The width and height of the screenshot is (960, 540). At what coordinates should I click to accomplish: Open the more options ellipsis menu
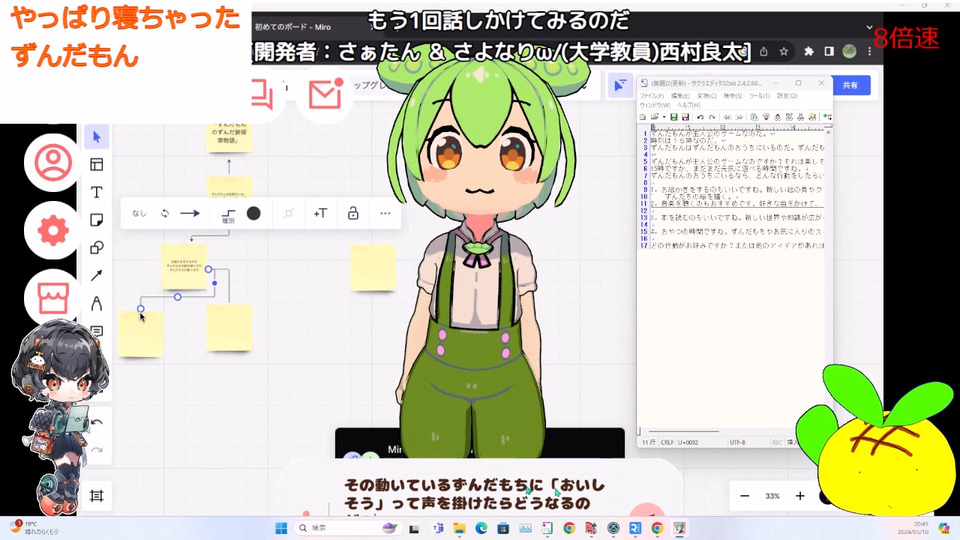point(384,213)
